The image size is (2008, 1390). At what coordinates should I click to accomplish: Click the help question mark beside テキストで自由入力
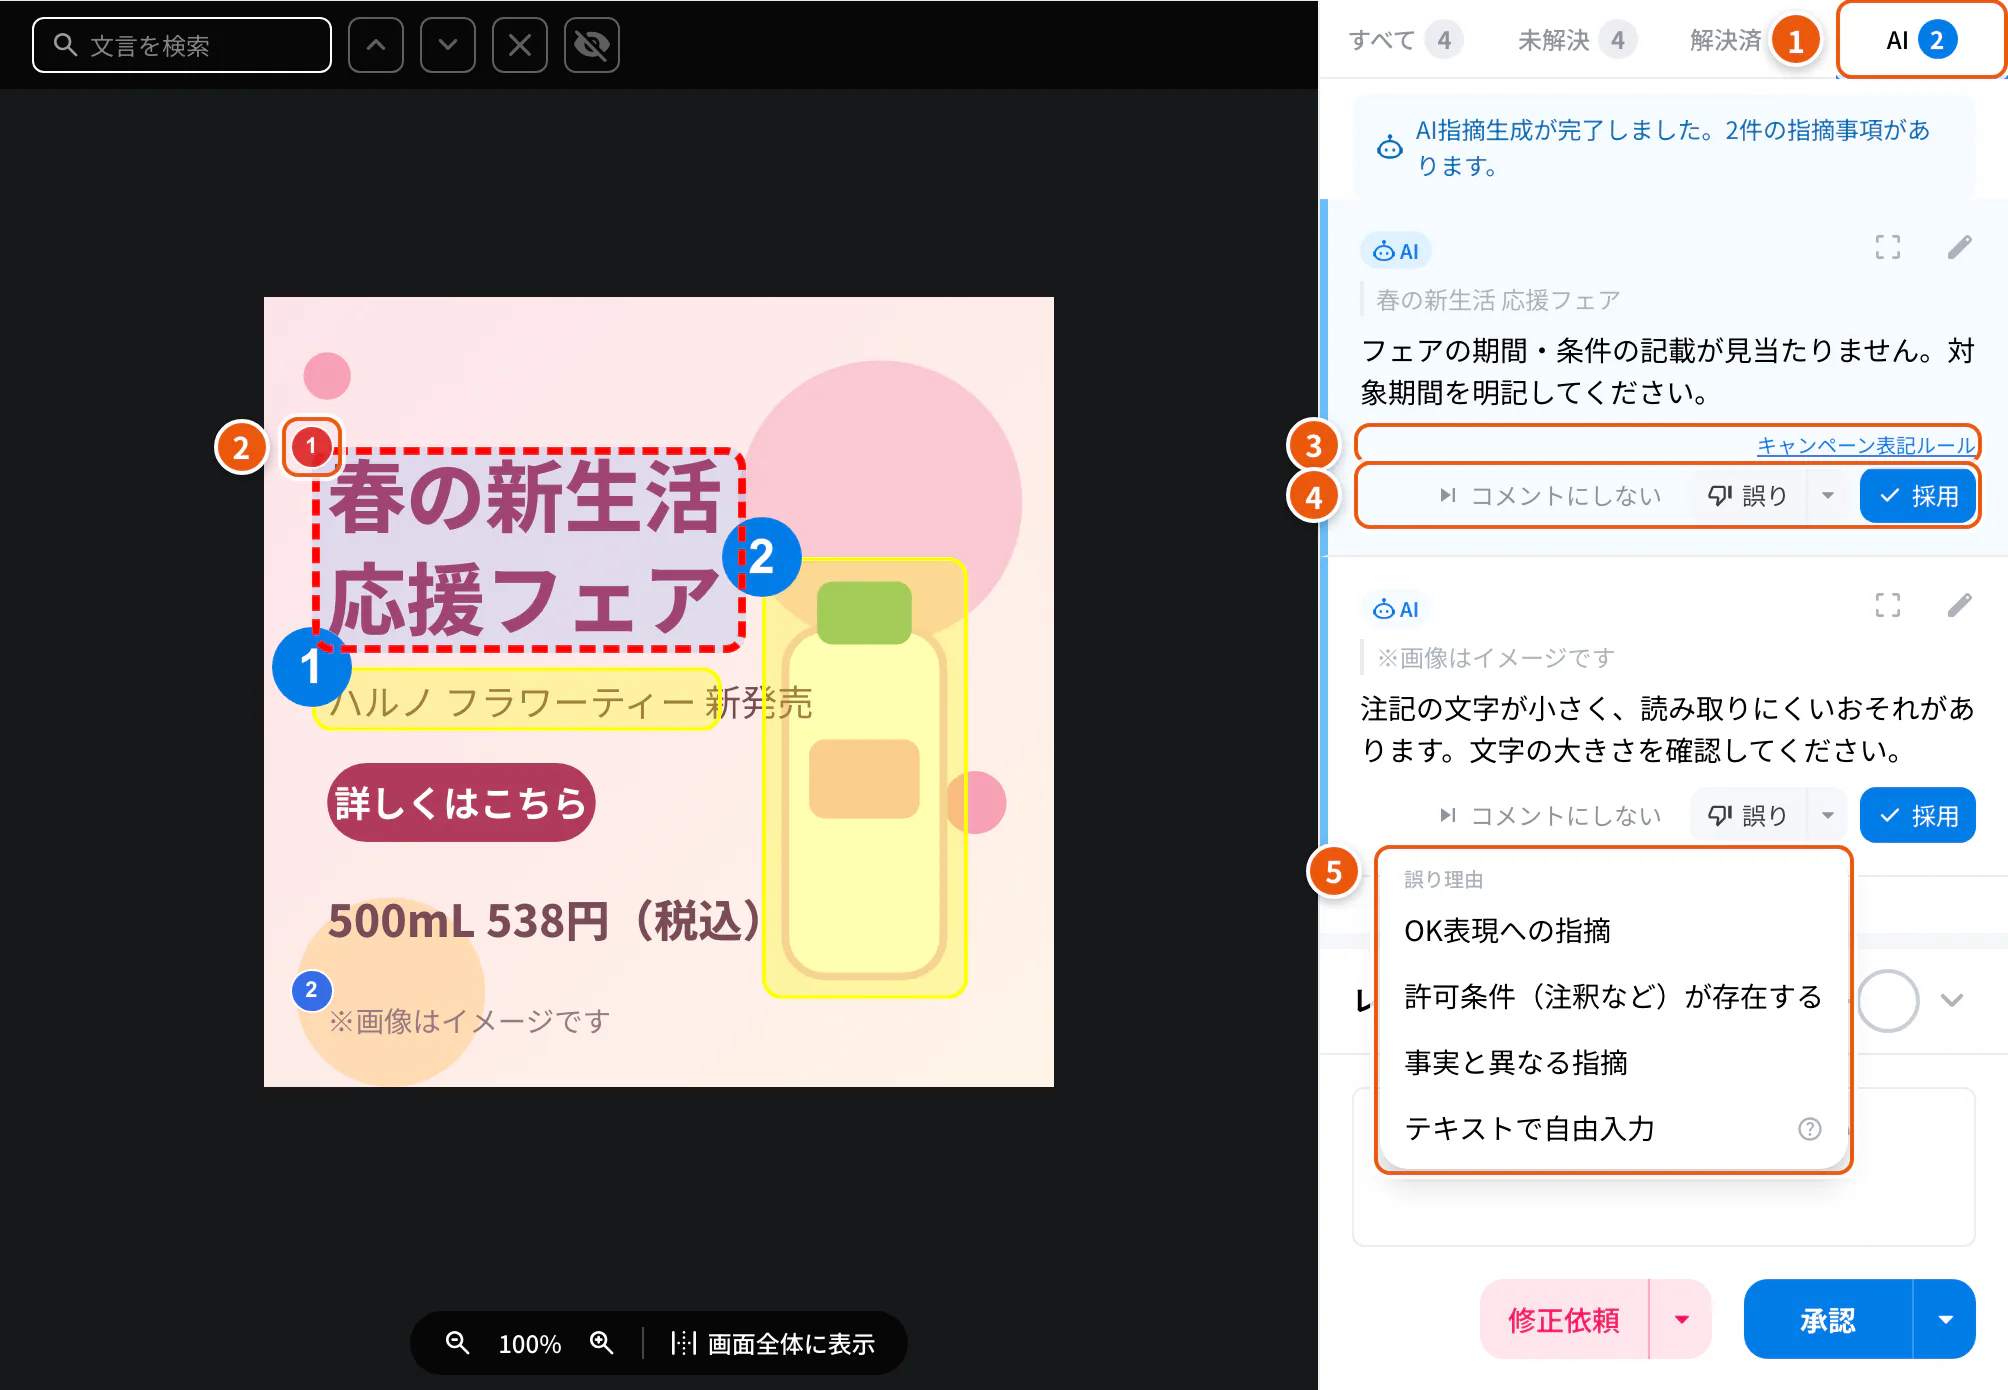pyautogui.click(x=1810, y=1129)
